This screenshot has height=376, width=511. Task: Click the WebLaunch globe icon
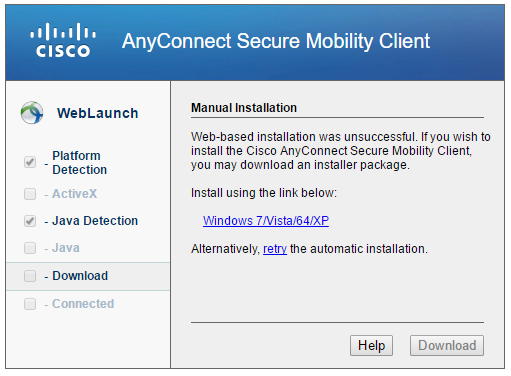tap(32, 113)
